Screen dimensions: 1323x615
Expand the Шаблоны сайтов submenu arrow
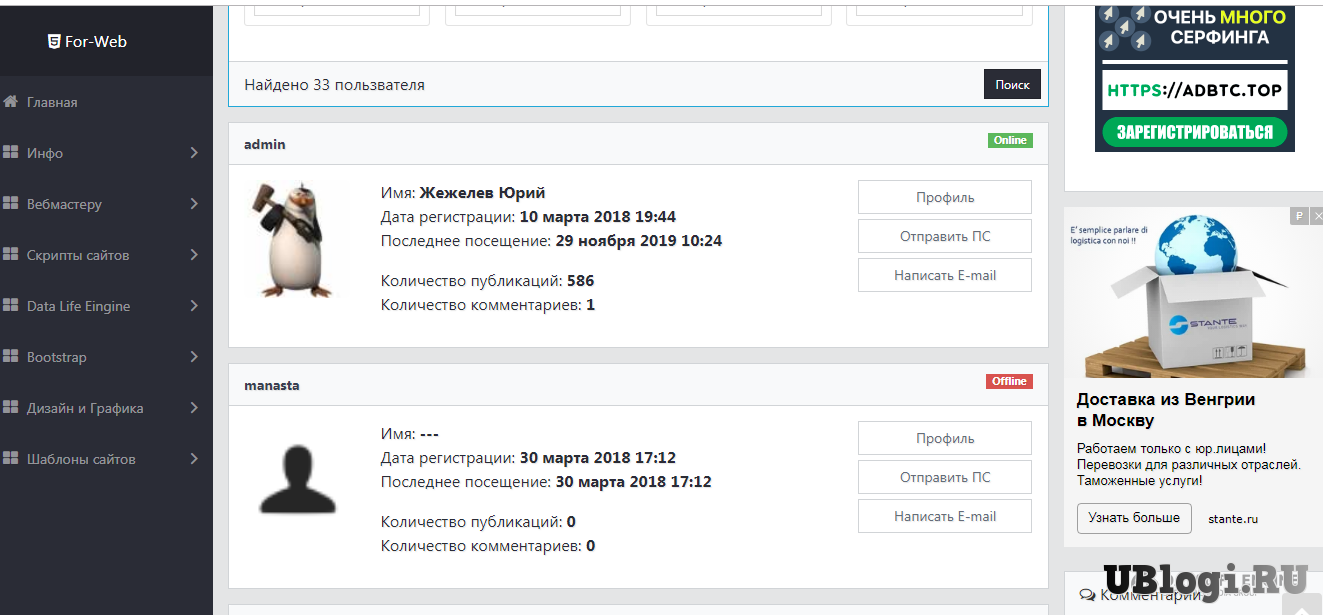(194, 459)
